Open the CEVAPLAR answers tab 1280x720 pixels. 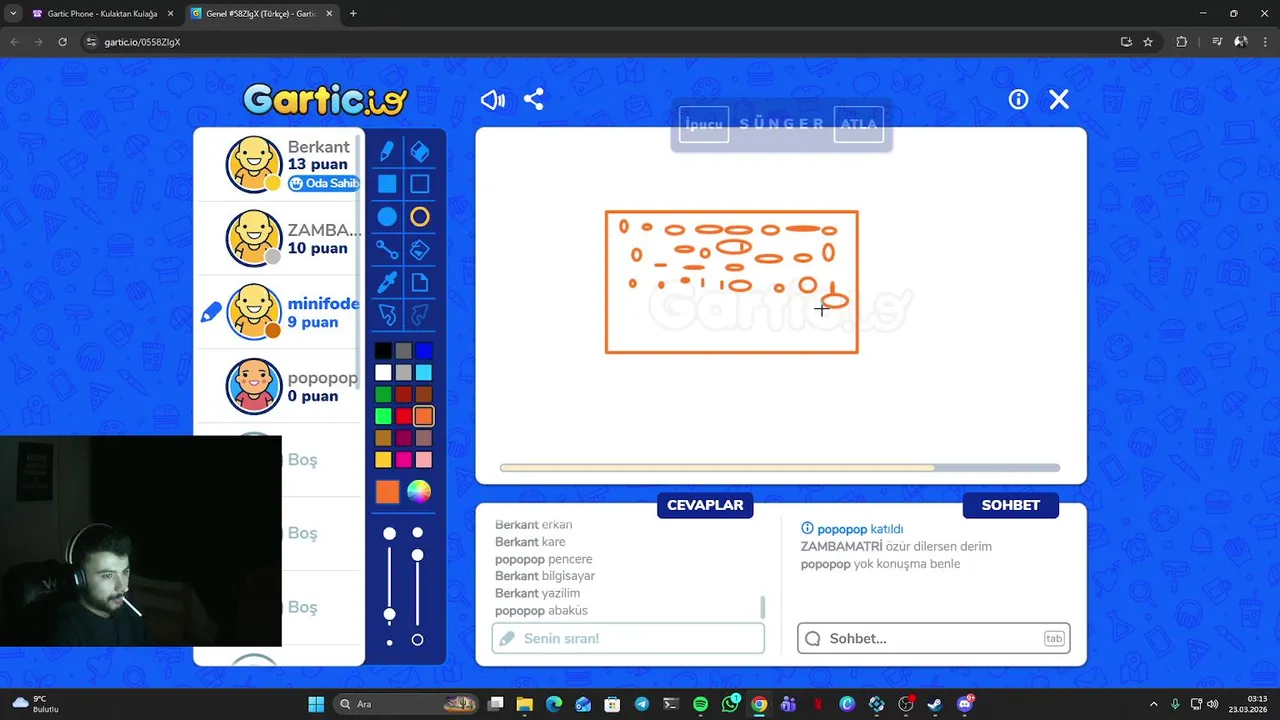[705, 505]
